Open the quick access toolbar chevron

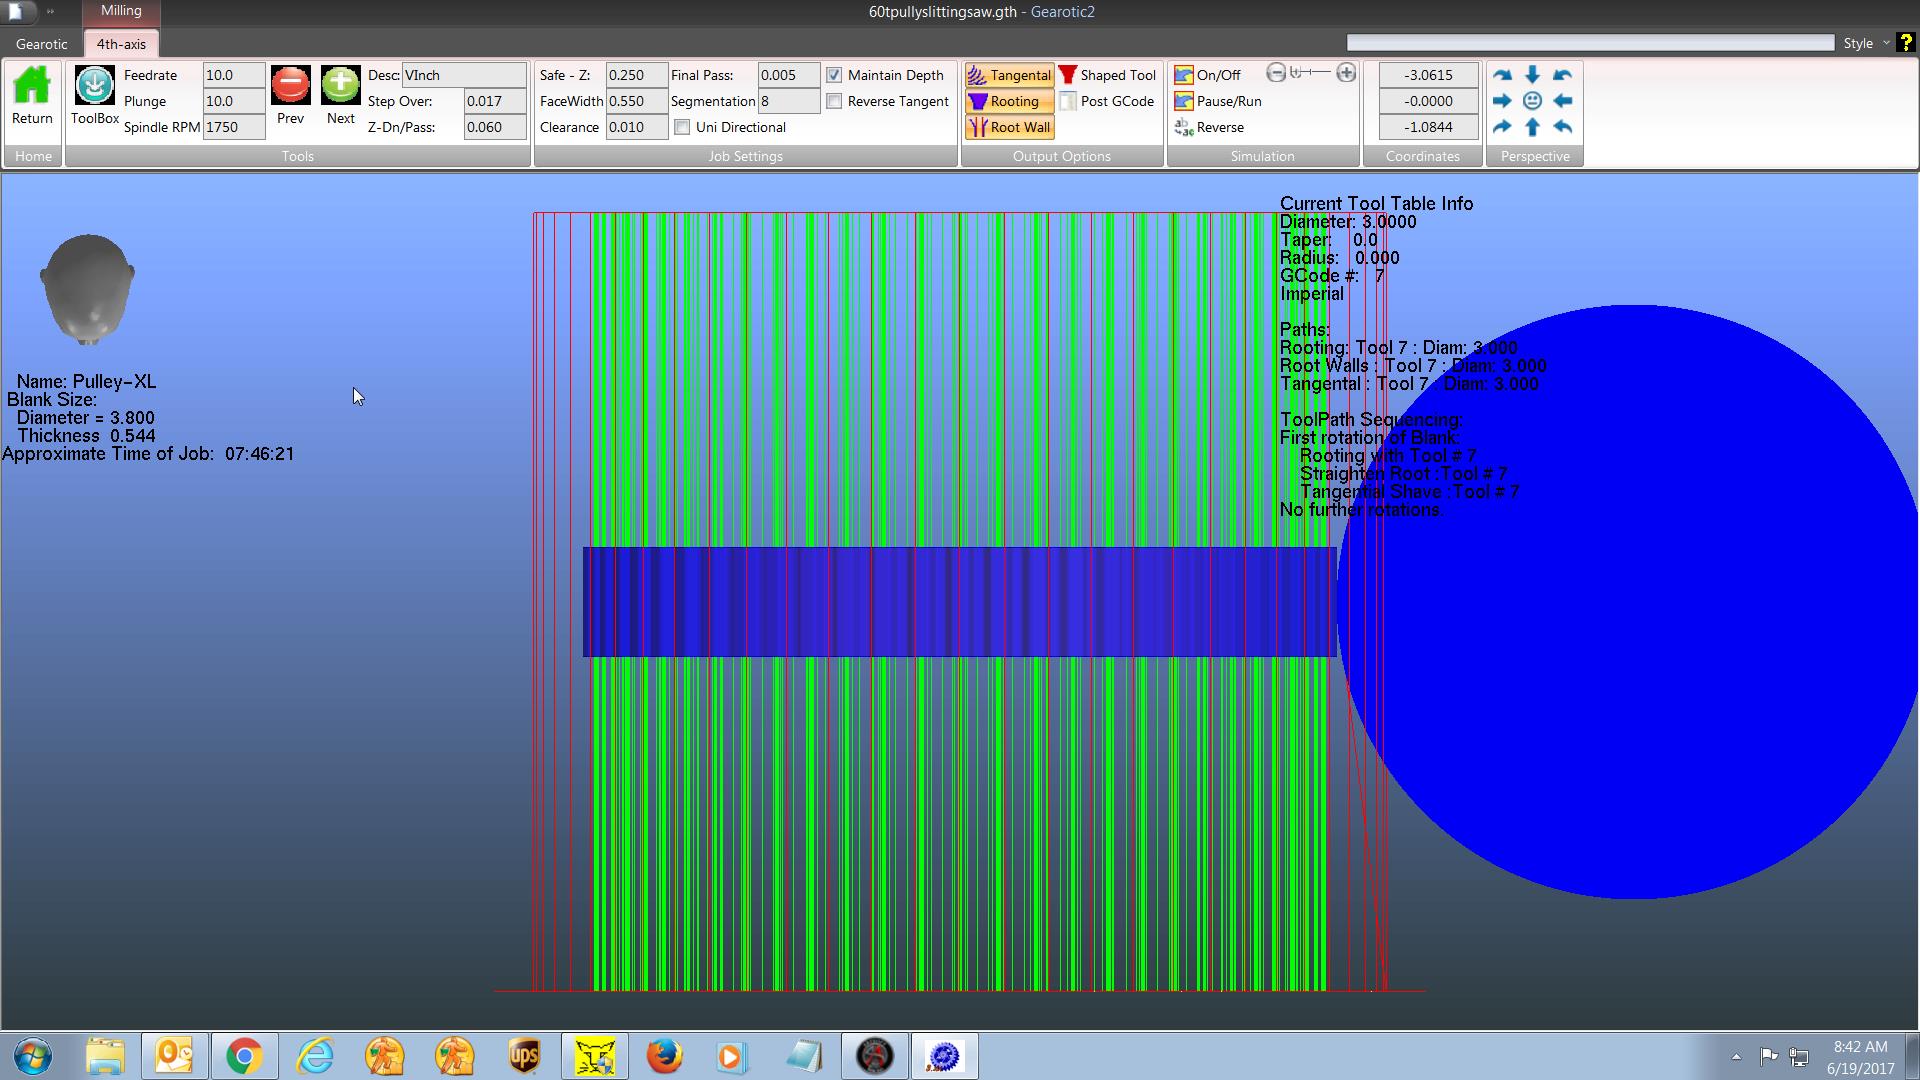pyautogui.click(x=50, y=12)
